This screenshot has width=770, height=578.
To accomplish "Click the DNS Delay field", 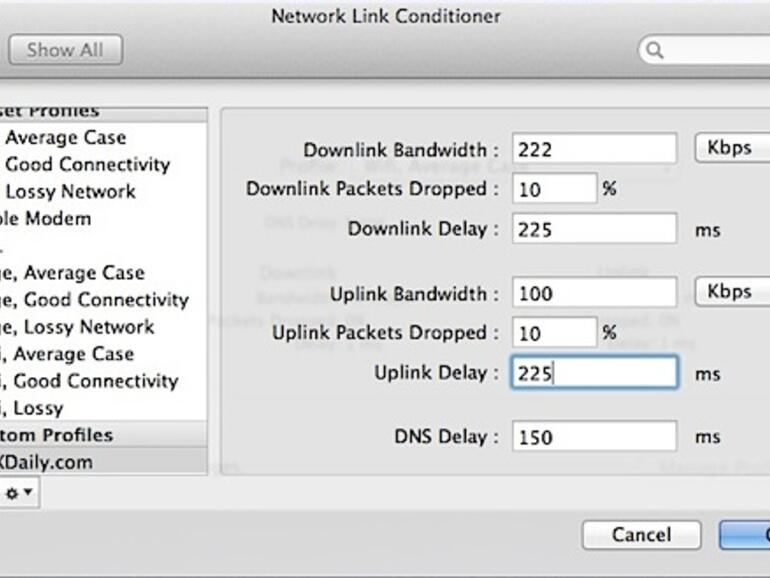I will pyautogui.click(x=594, y=437).
